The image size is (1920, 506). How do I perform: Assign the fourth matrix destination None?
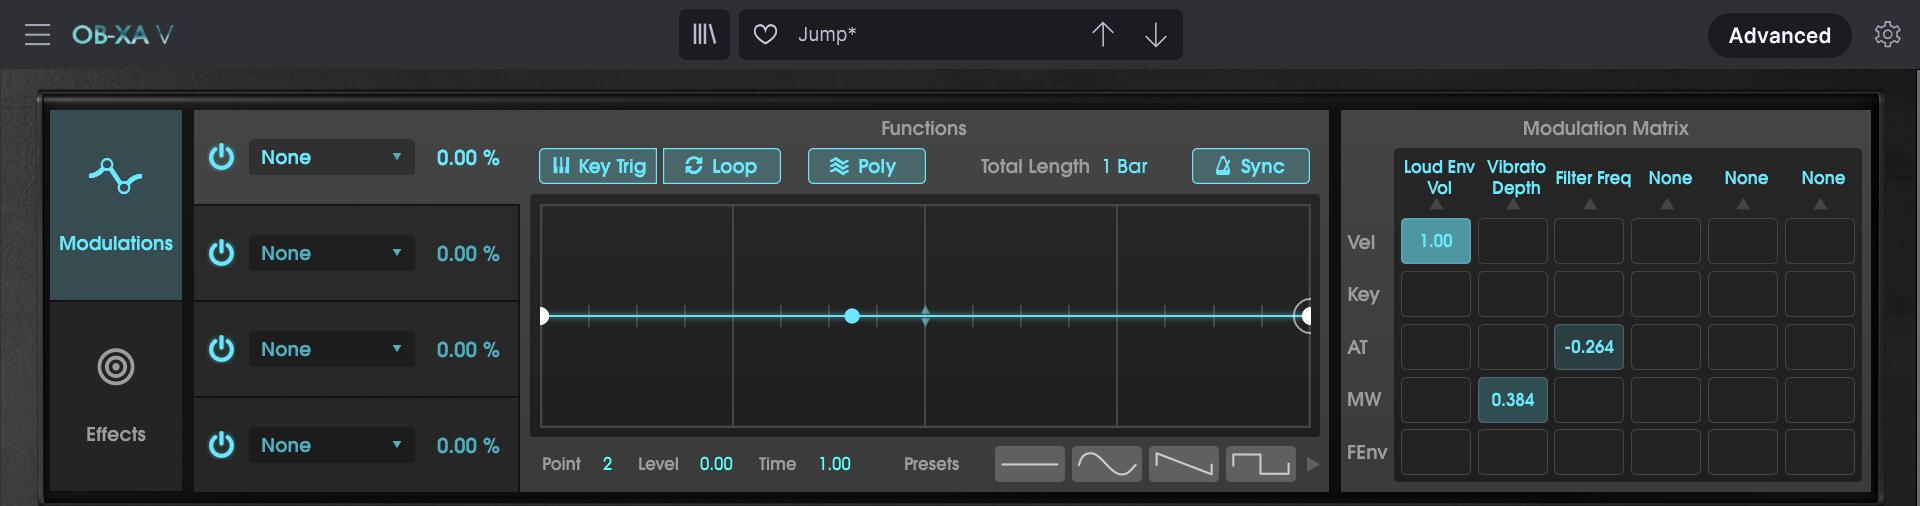click(1669, 178)
